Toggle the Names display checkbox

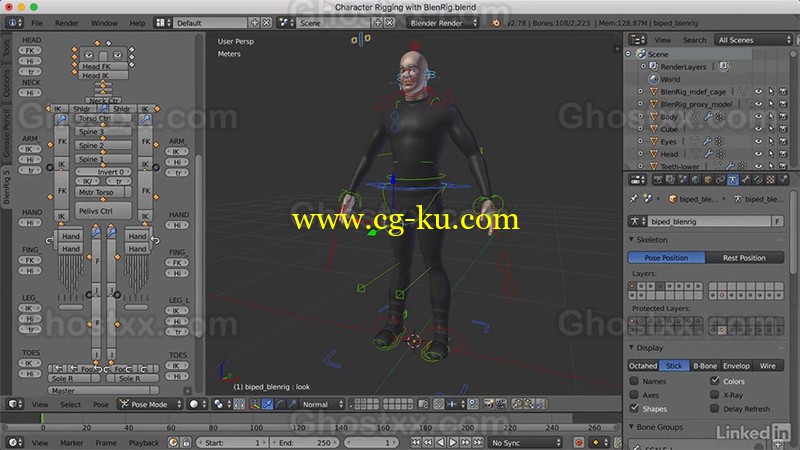pos(634,381)
